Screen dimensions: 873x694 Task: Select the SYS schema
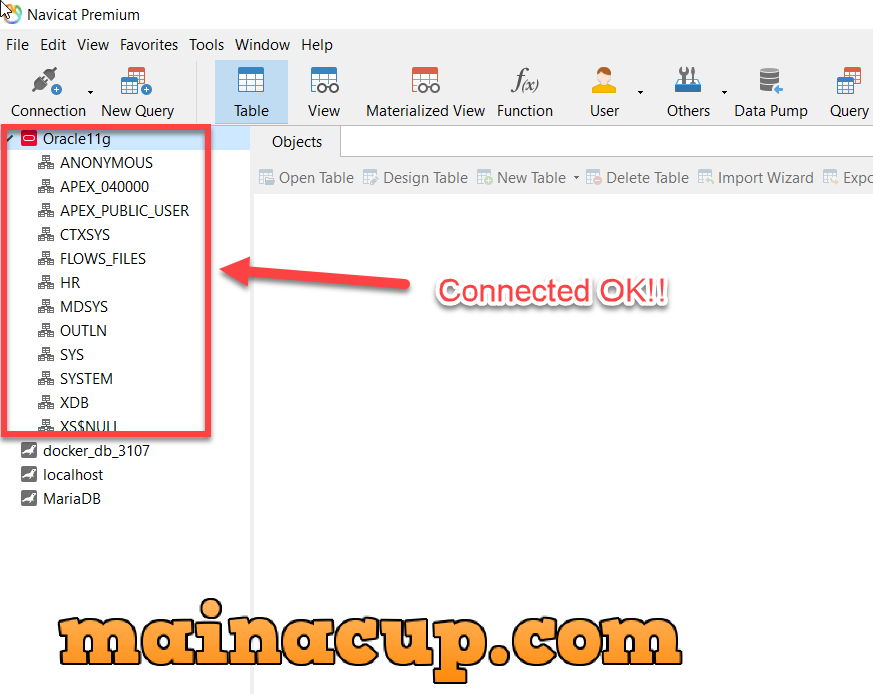[x=72, y=355]
